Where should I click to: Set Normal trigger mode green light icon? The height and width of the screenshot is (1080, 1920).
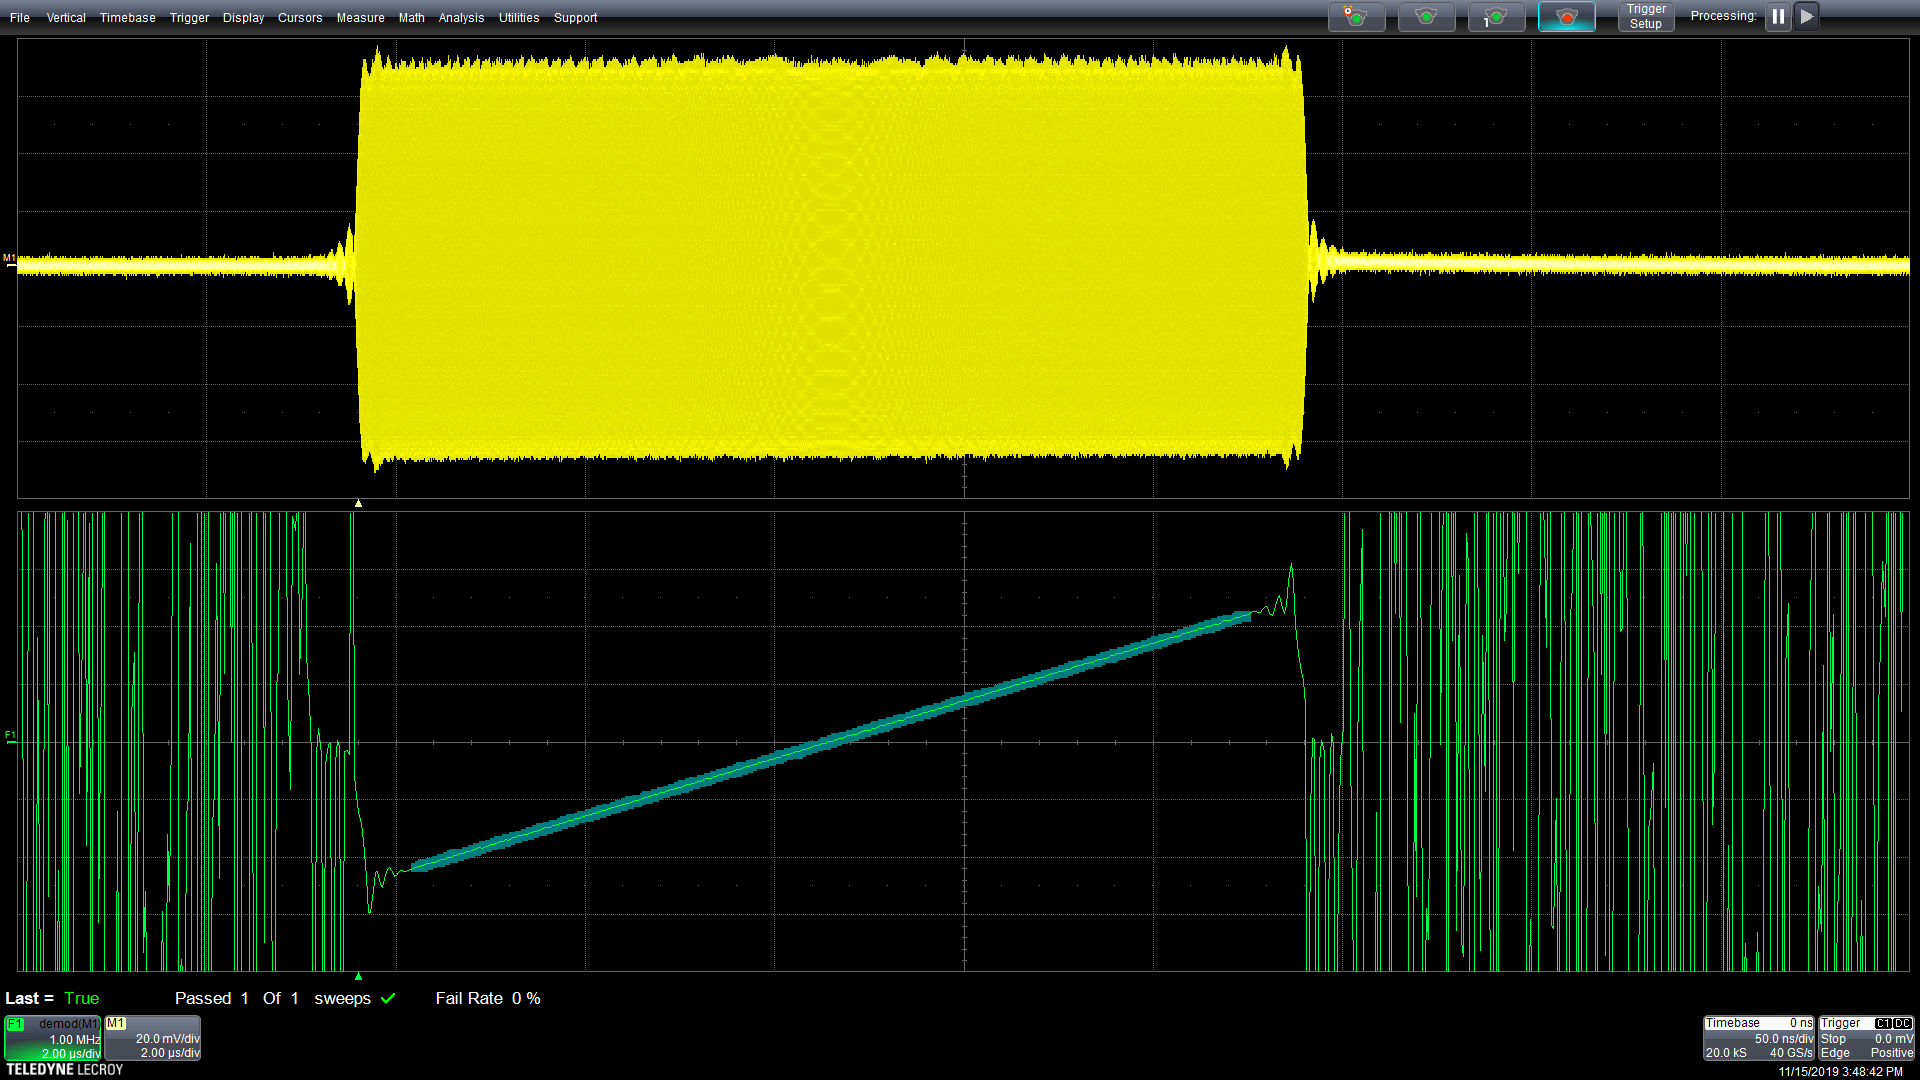(1426, 17)
